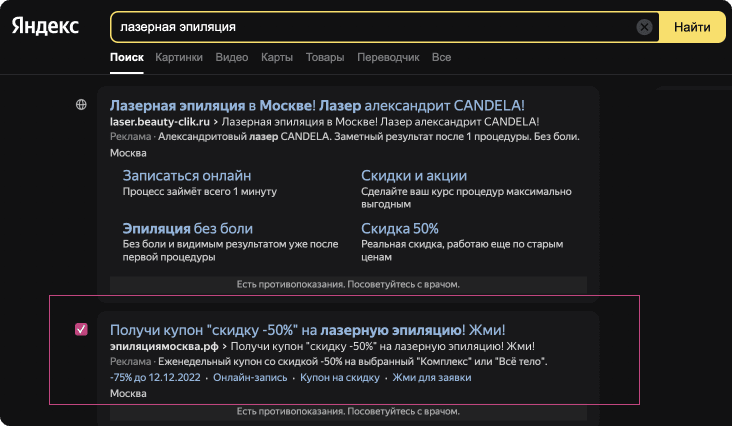Screen dimensions: 732x426
Task: Follow the Эпиляция без боли sitelink
Action: coord(187,228)
